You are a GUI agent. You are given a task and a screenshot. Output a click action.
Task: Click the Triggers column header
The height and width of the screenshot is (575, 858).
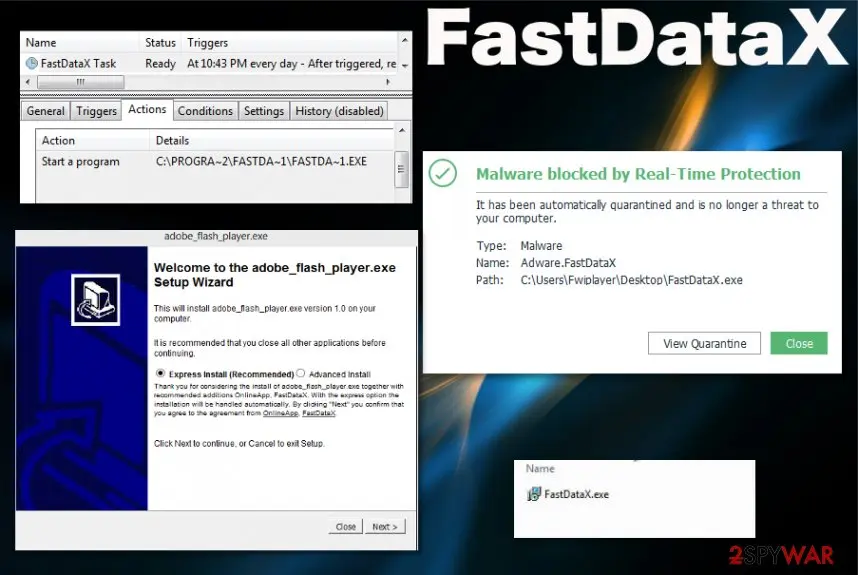coord(289,43)
